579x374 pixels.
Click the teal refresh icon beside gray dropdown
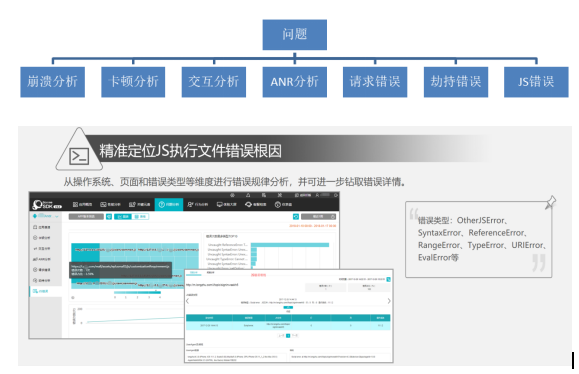point(296,217)
